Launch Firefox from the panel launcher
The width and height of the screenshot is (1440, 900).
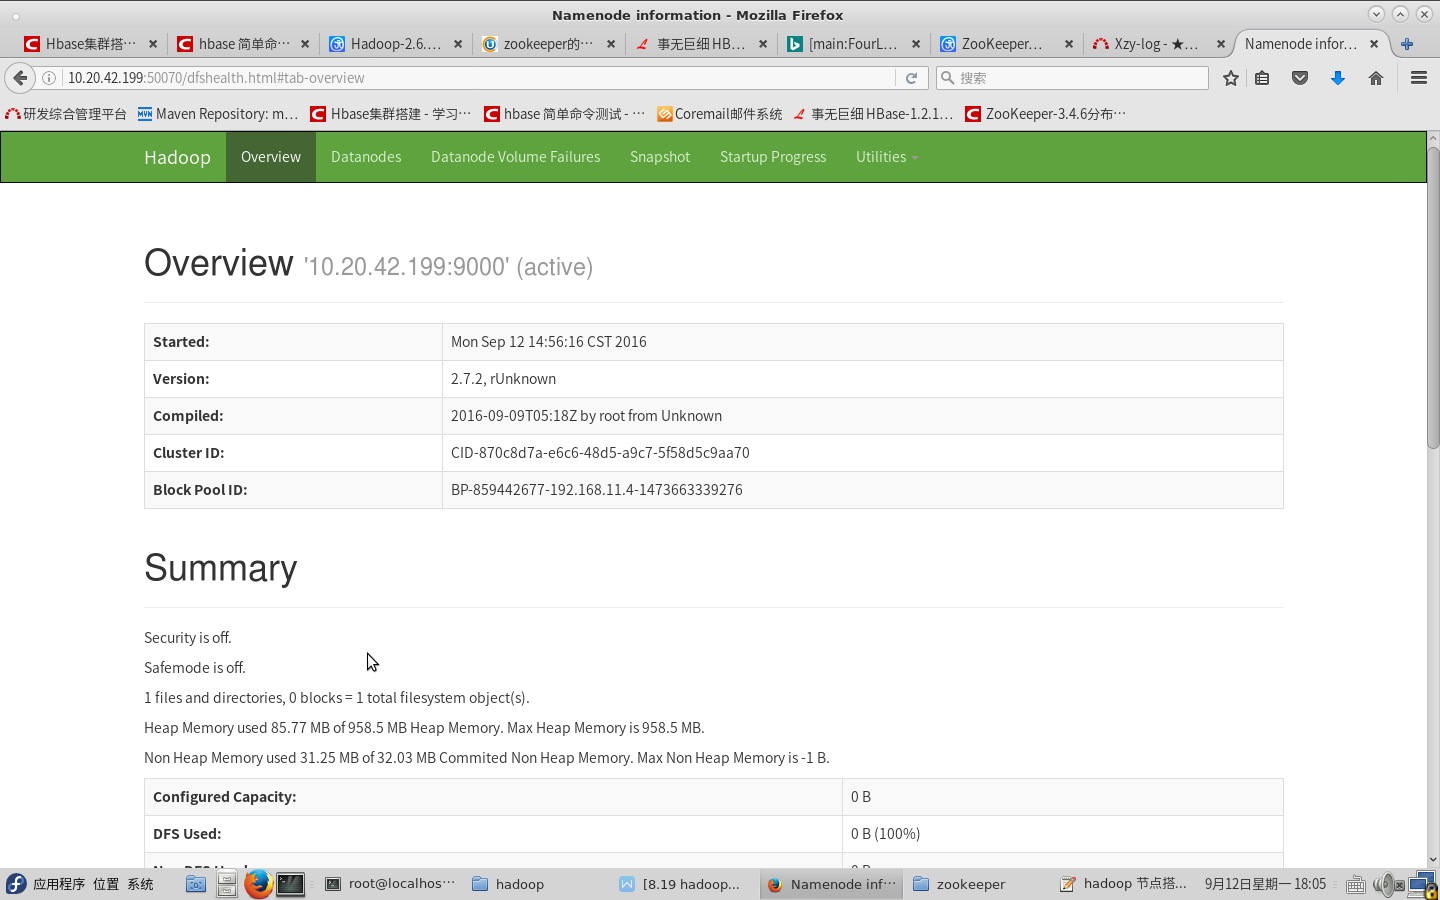click(258, 884)
